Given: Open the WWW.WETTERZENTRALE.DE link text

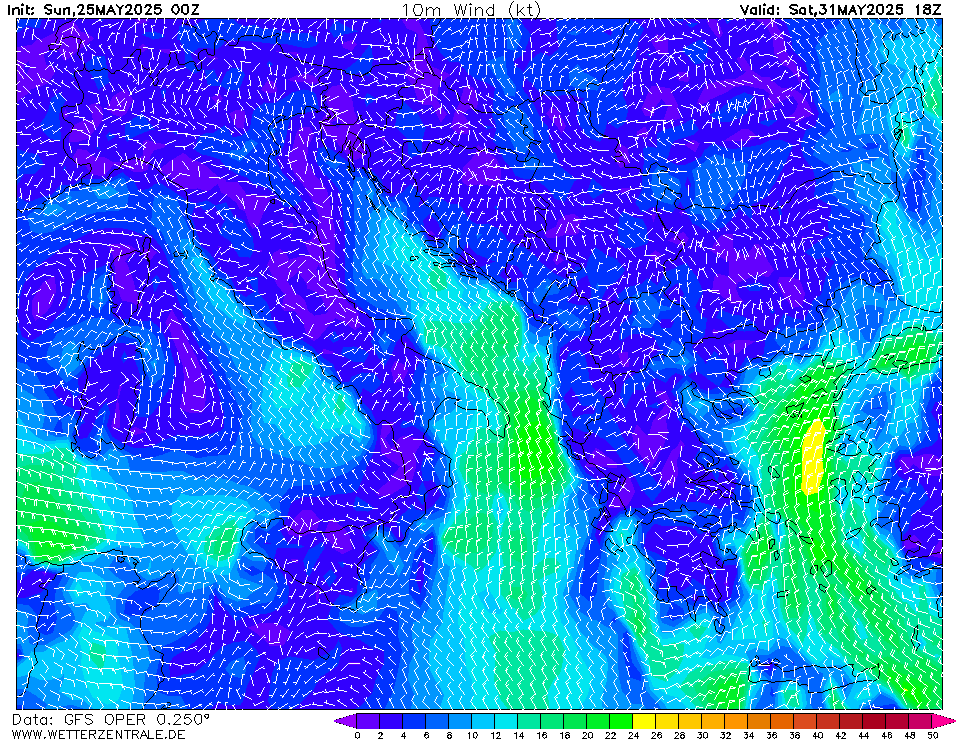Looking at the screenshot, I should coord(98,734).
